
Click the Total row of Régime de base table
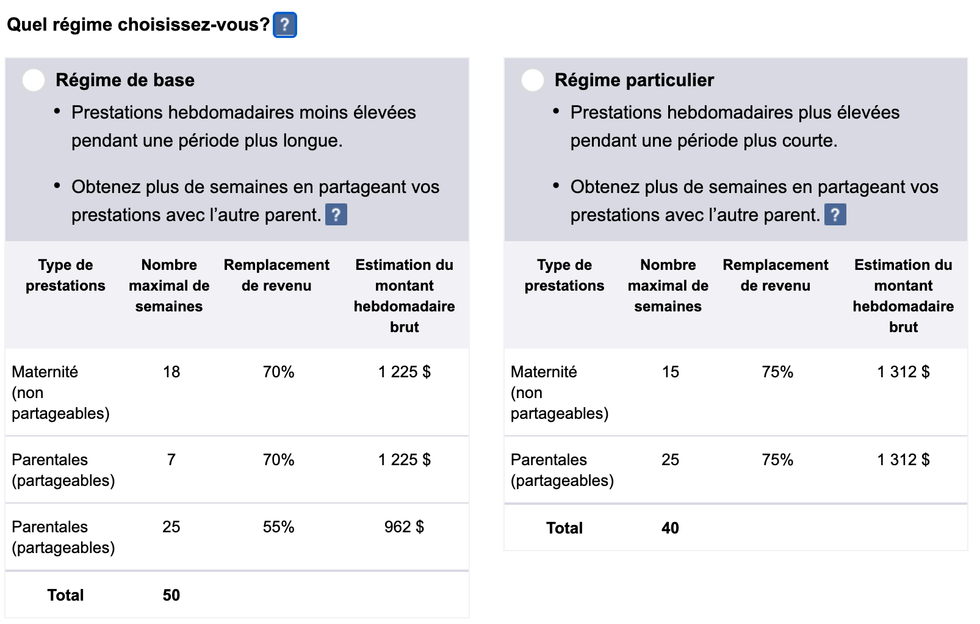tap(65, 594)
